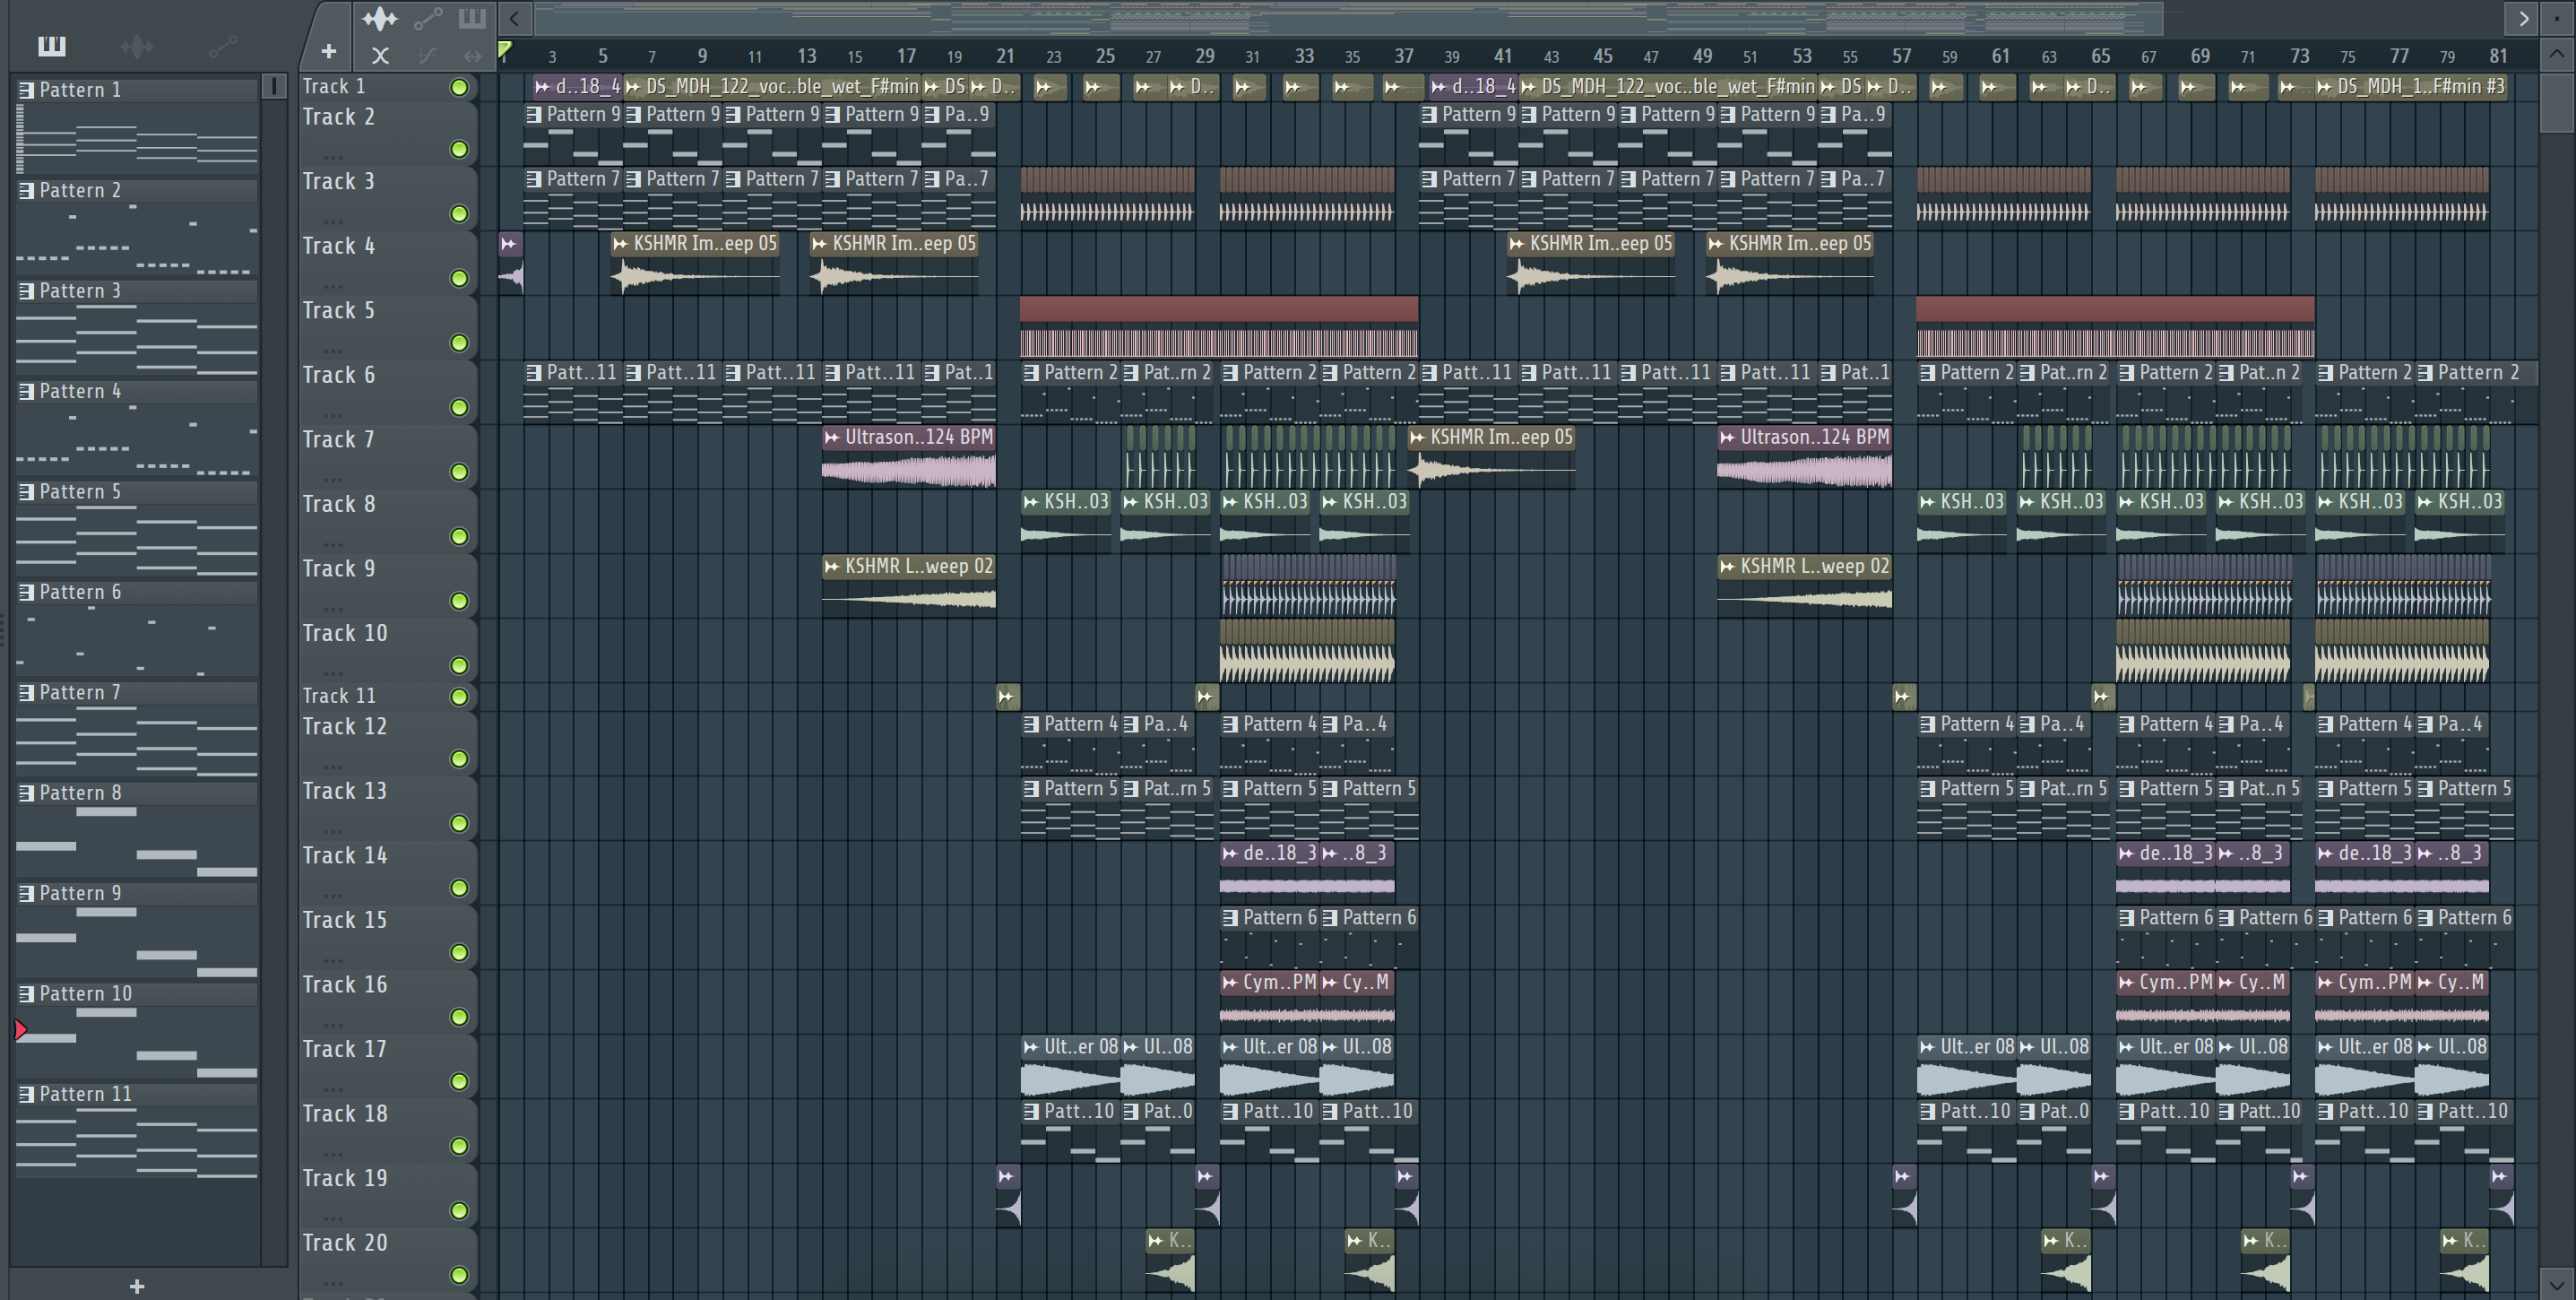The height and width of the screenshot is (1300, 2576).
Task: Click the left arrow of the timeline overview
Action: click(x=514, y=18)
